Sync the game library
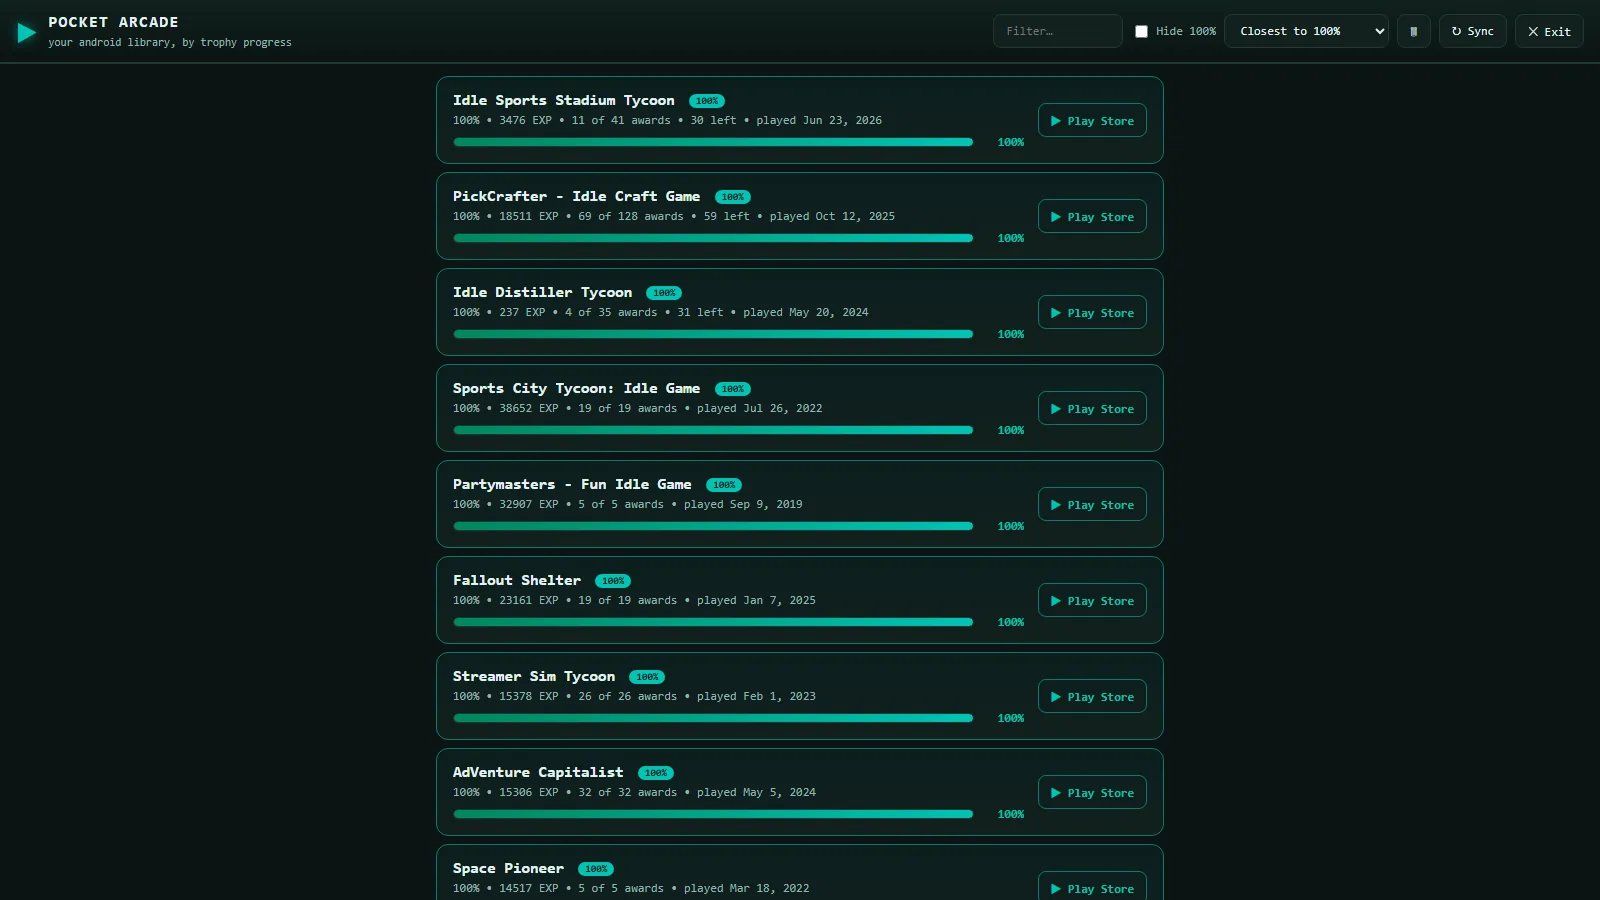Screen dimensions: 1600x900 (x=1472, y=31)
